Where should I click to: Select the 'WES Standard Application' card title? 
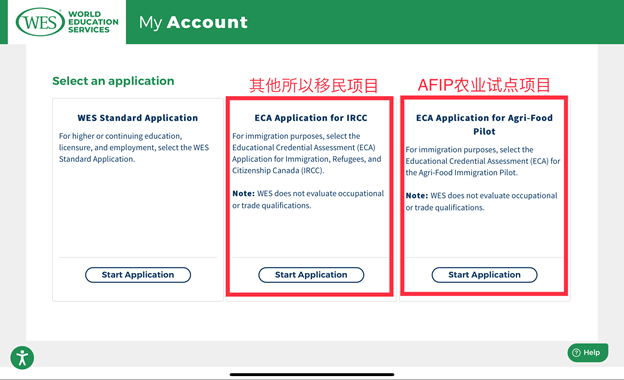pyautogui.click(x=138, y=118)
